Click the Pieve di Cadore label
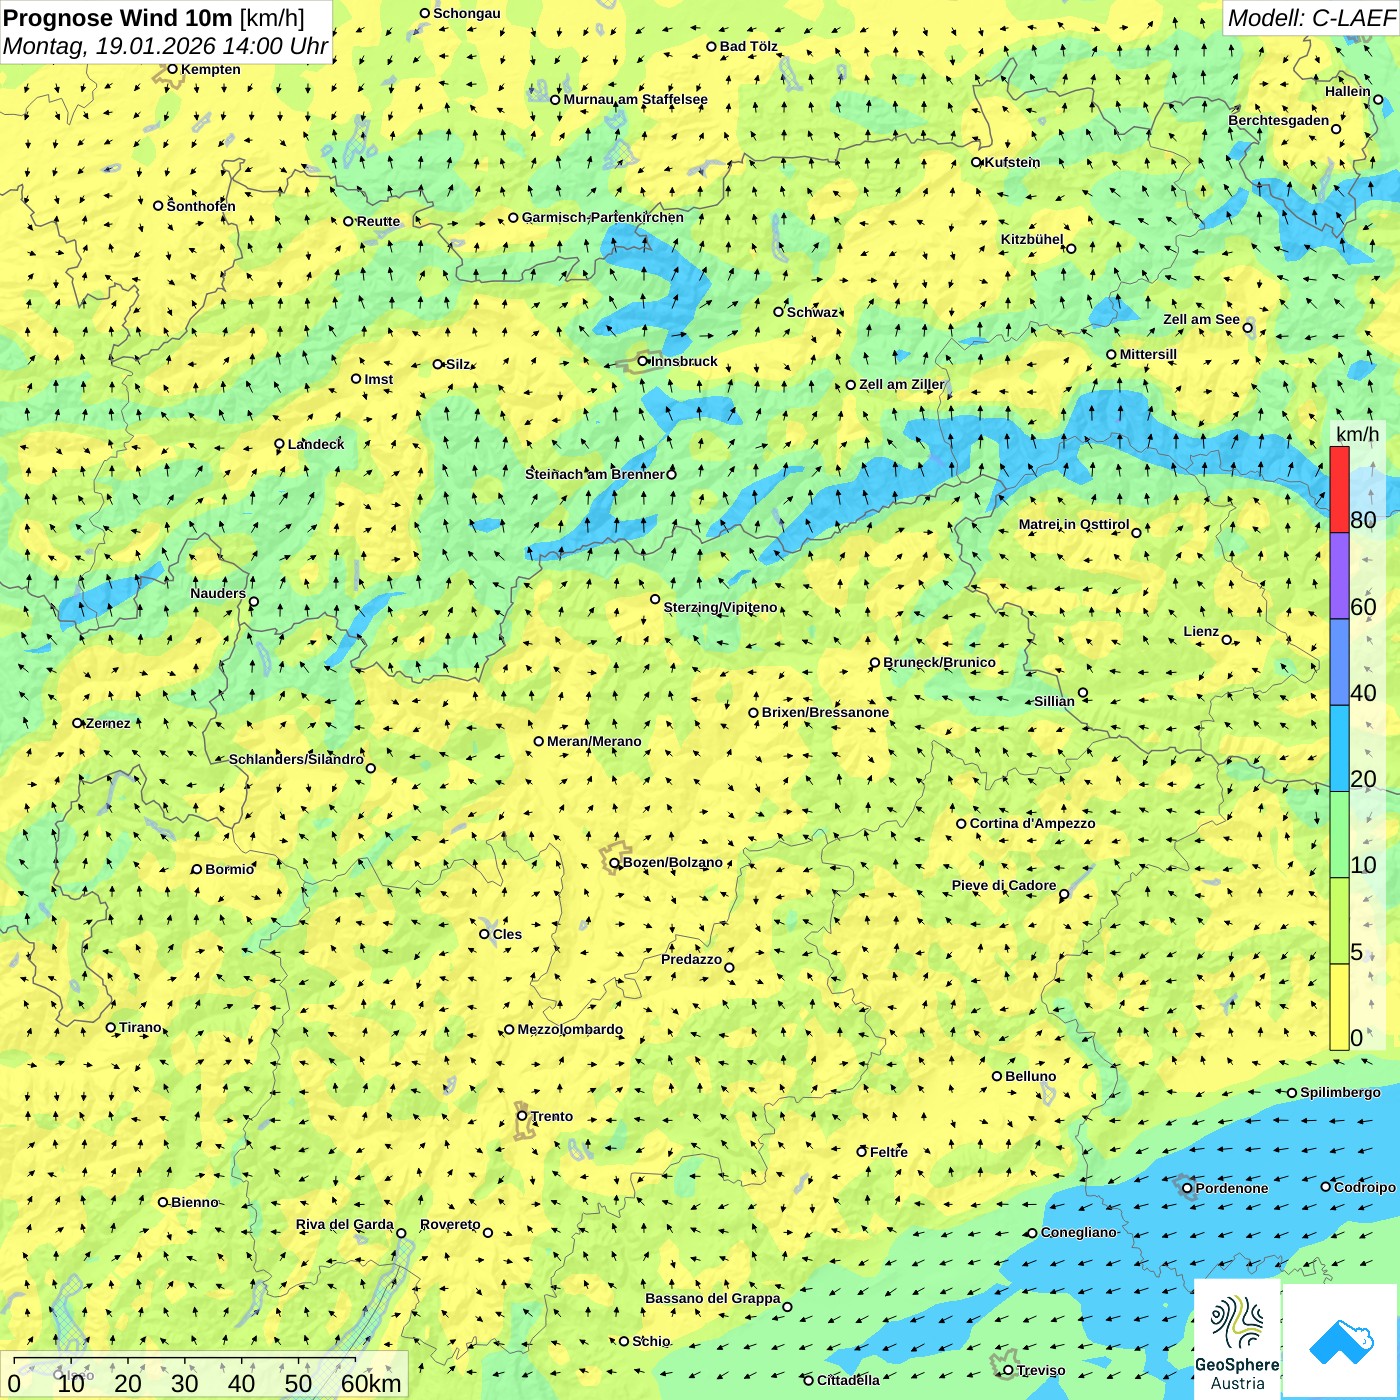This screenshot has width=1400, height=1400. point(1003,885)
